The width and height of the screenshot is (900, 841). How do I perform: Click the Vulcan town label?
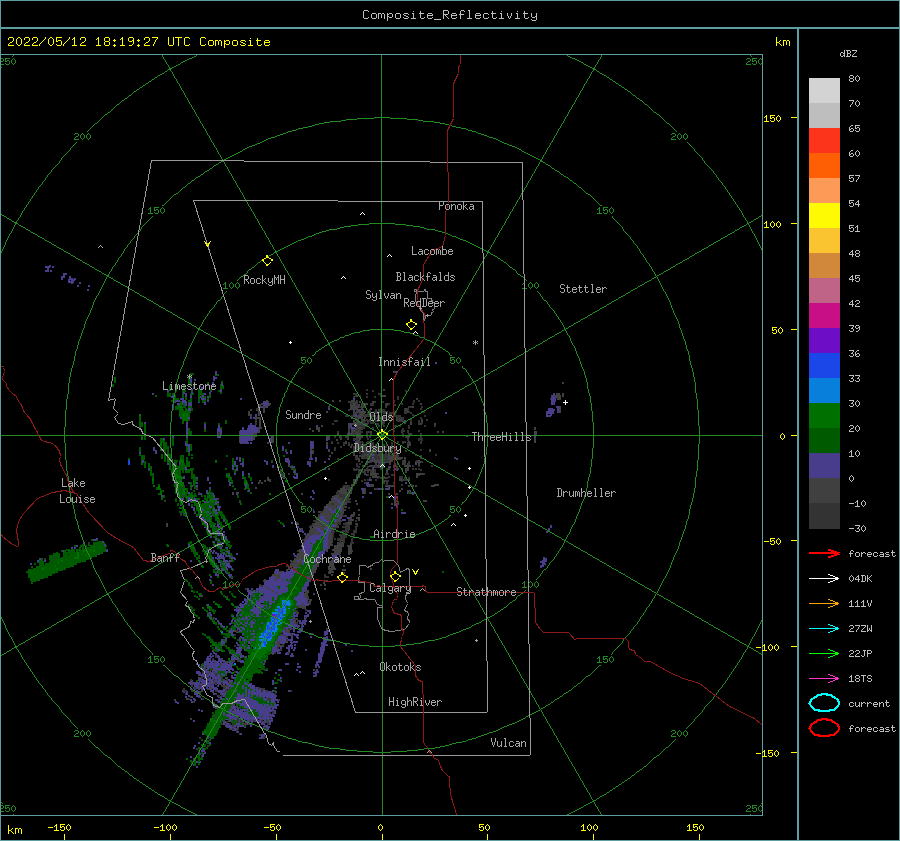point(509,743)
